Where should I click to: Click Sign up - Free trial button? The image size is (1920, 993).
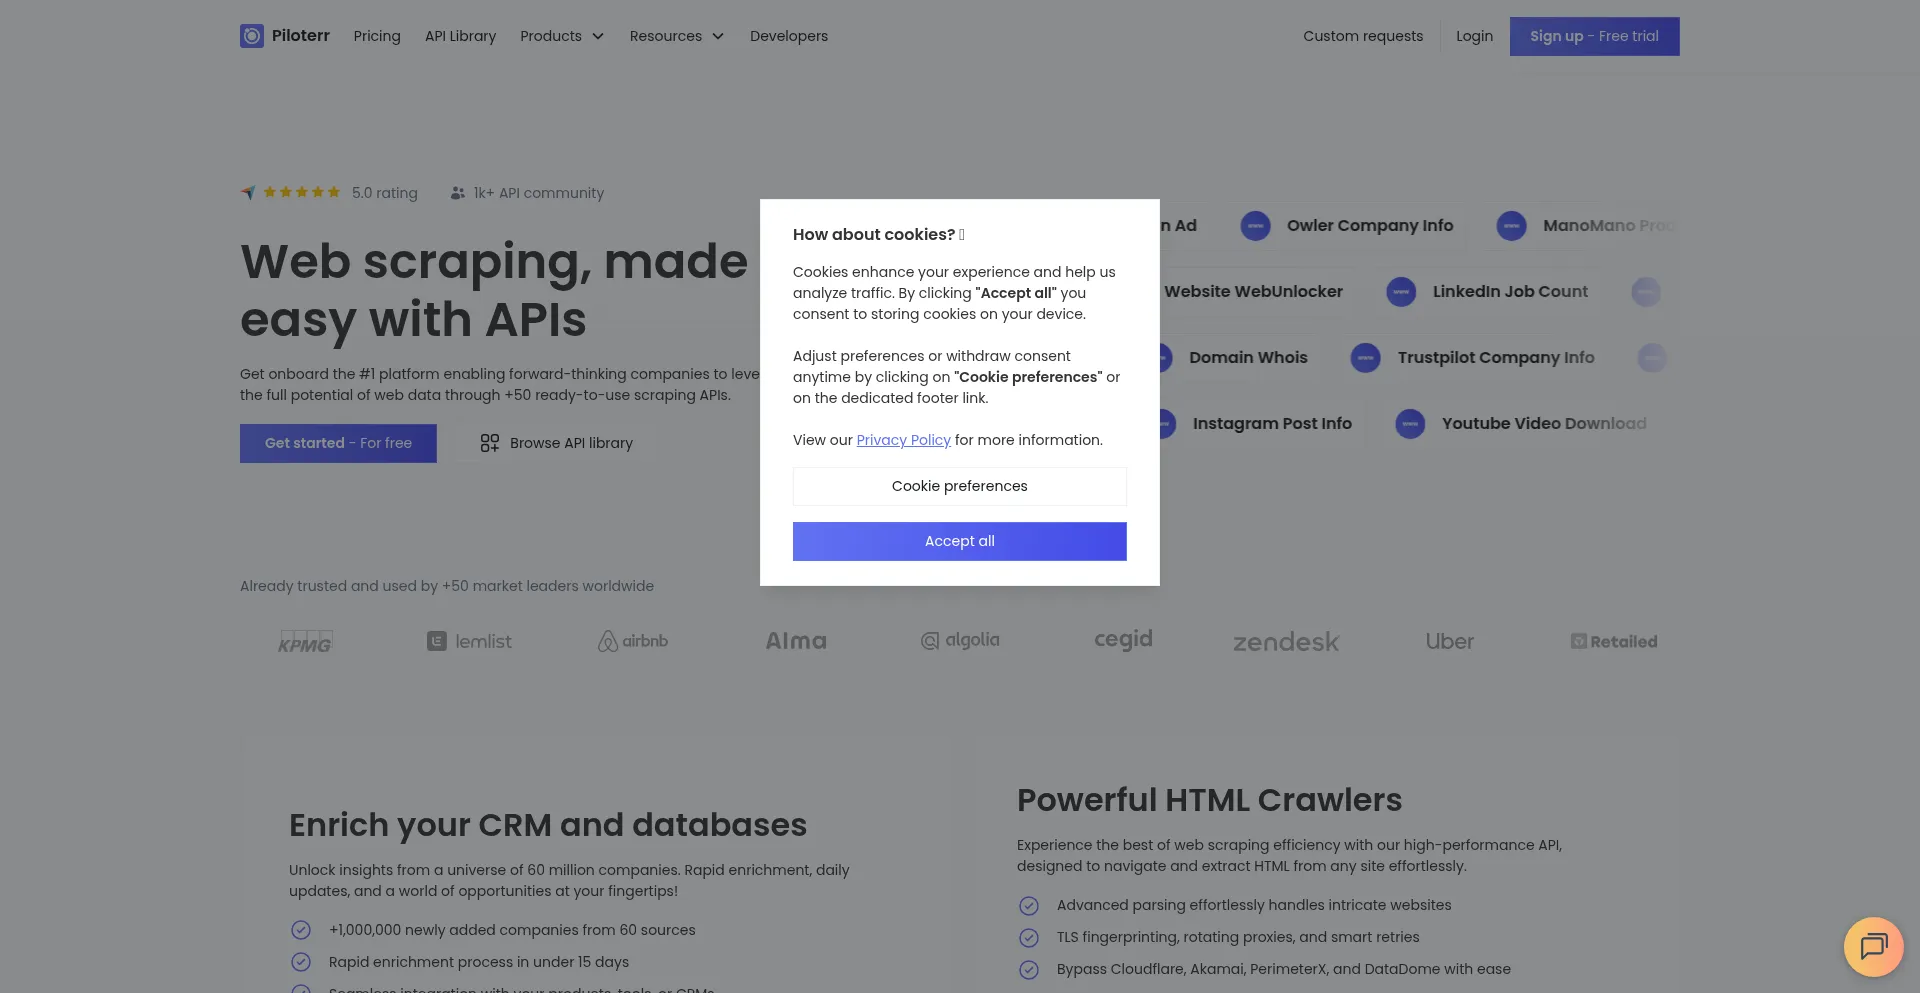pyautogui.click(x=1594, y=36)
